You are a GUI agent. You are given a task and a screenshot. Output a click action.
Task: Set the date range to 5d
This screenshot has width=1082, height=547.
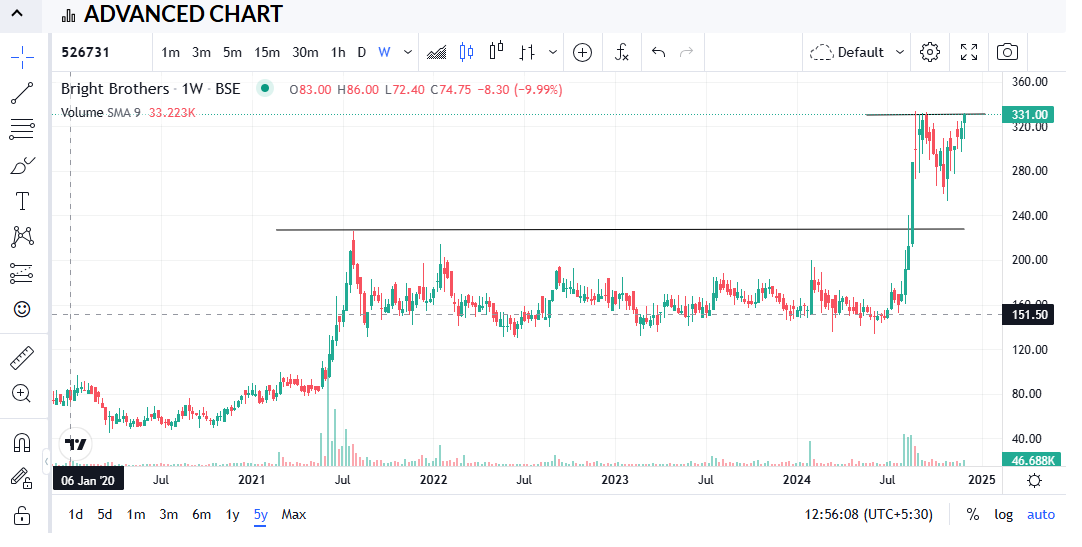[105, 515]
